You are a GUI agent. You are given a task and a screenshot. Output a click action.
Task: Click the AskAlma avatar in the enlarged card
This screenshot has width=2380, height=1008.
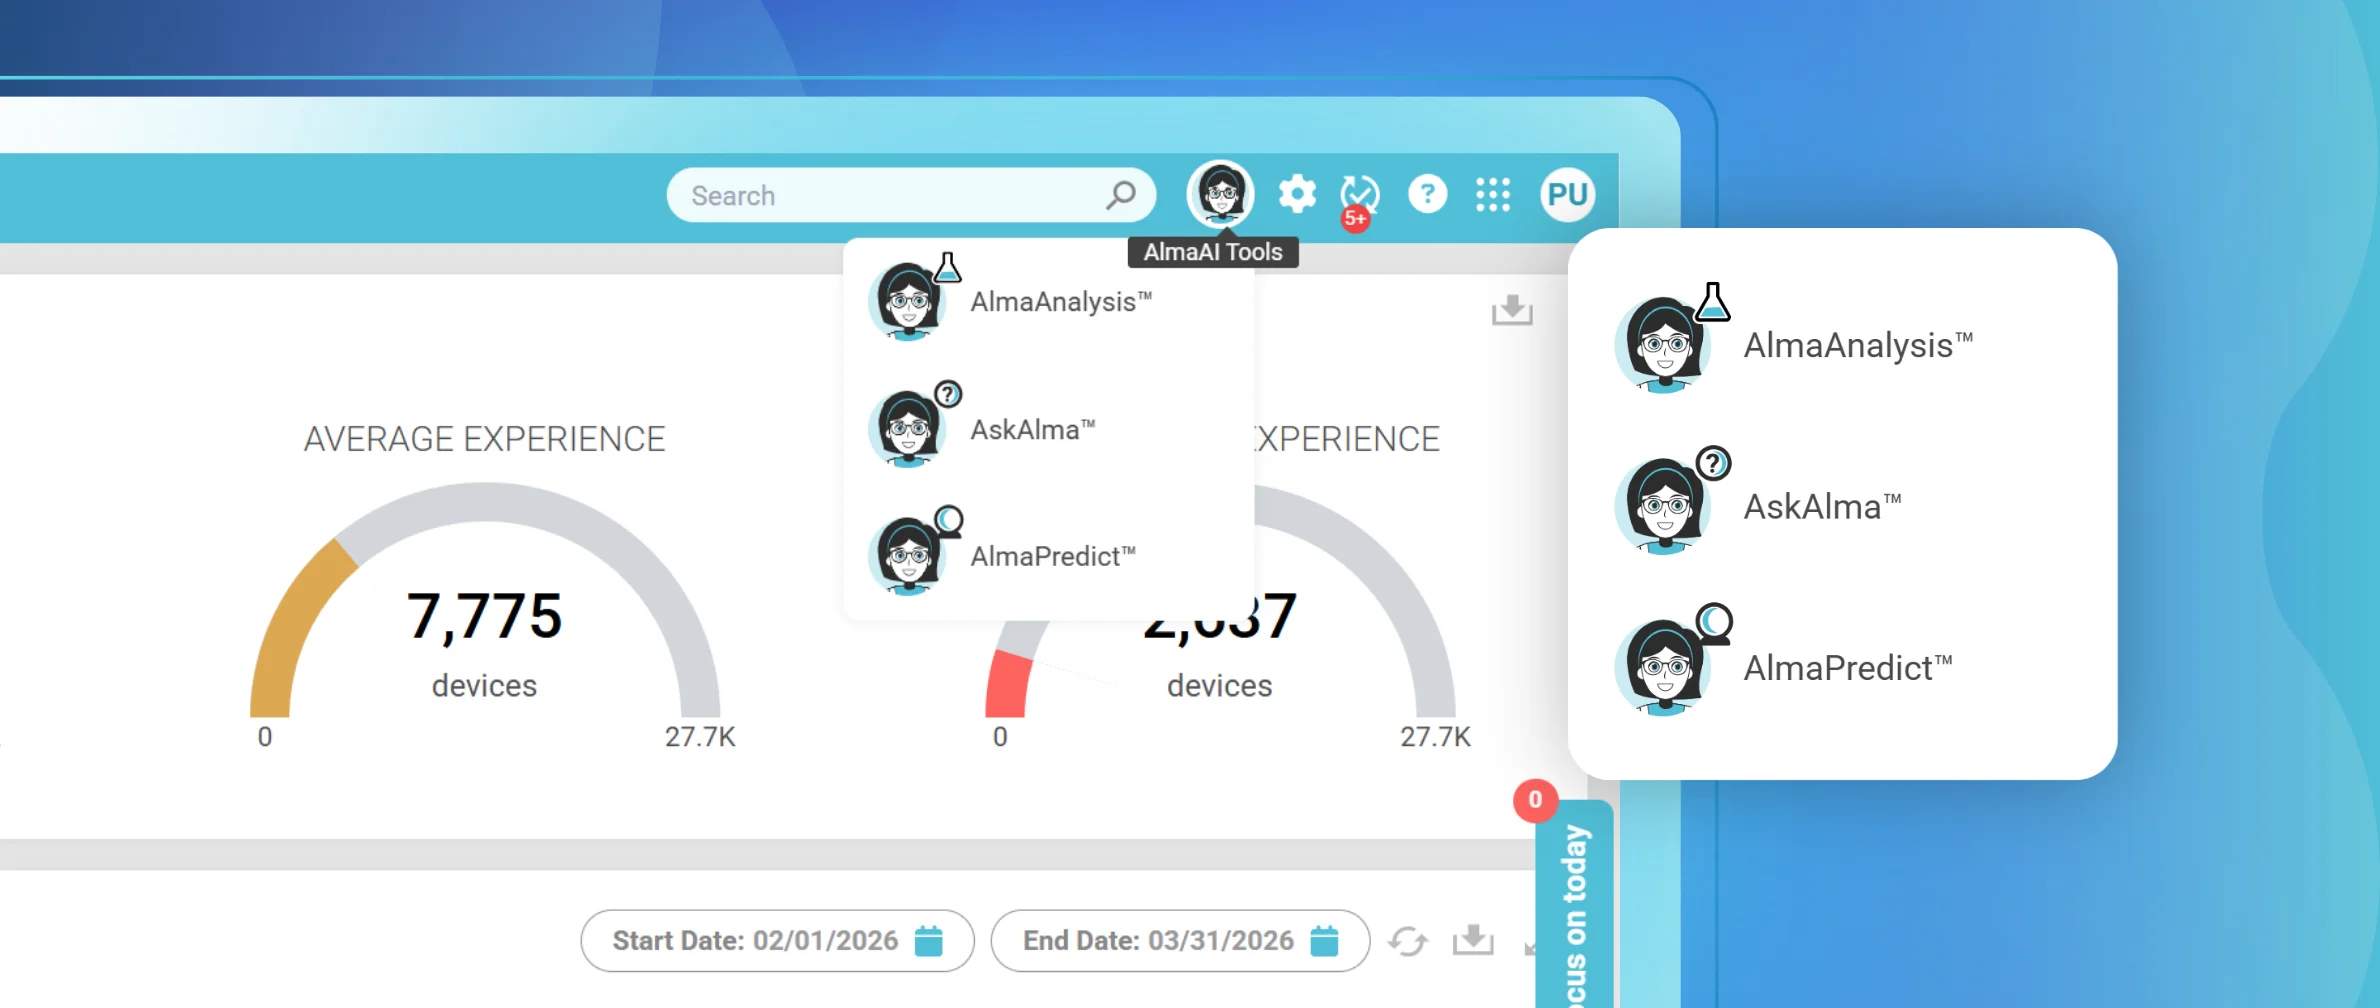pyautogui.click(x=1665, y=505)
